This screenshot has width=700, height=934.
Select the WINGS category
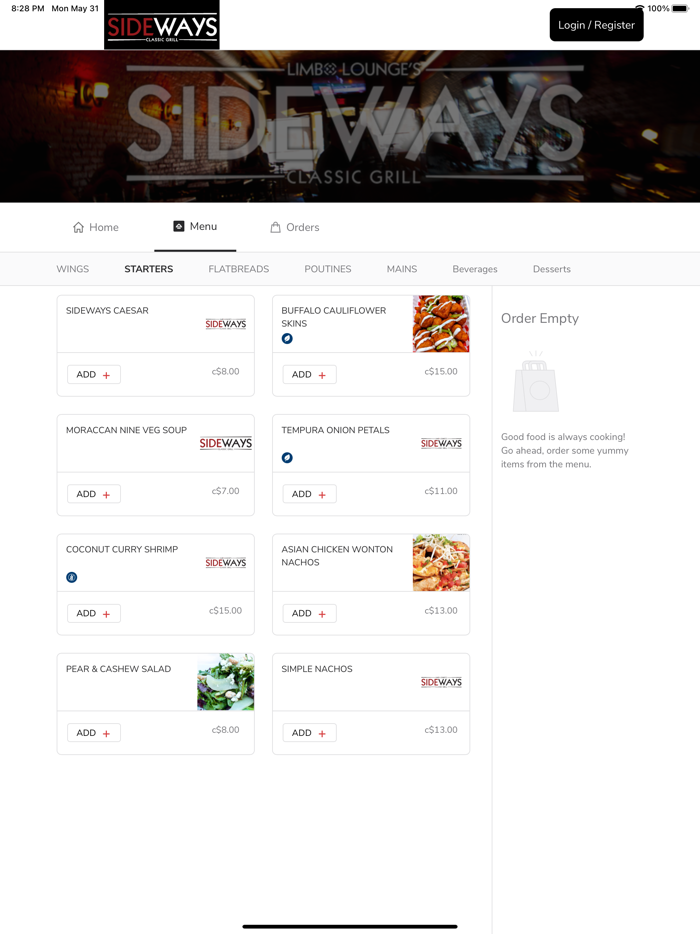point(73,269)
